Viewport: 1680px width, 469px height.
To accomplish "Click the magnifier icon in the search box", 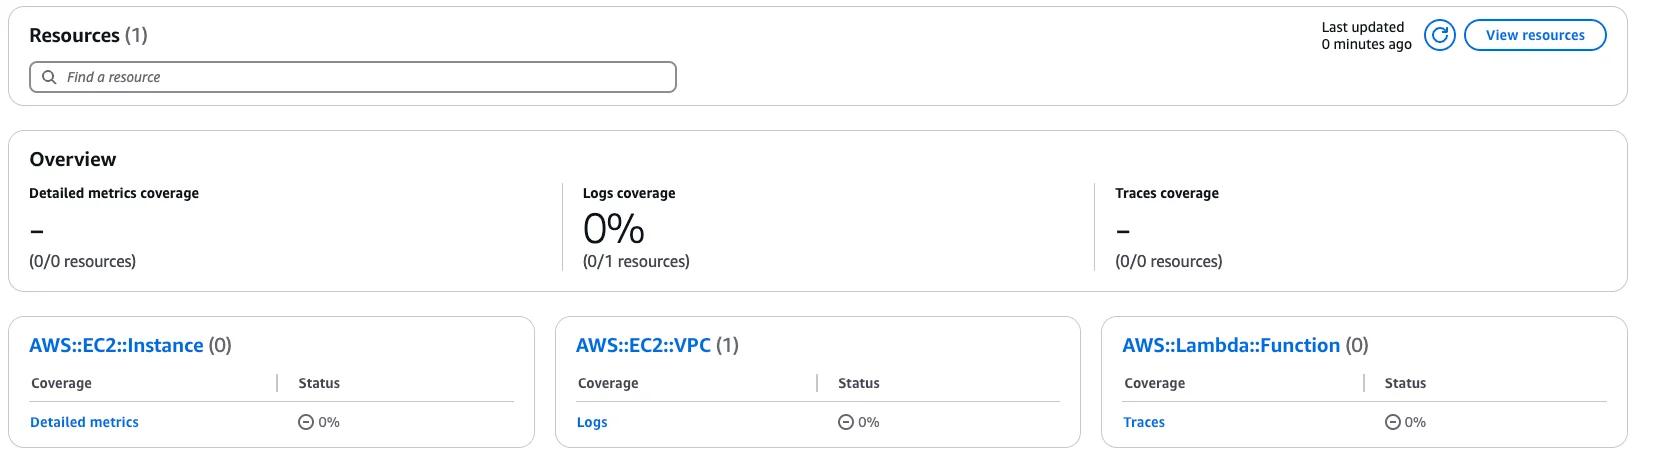I will click(x=49, y=77).
